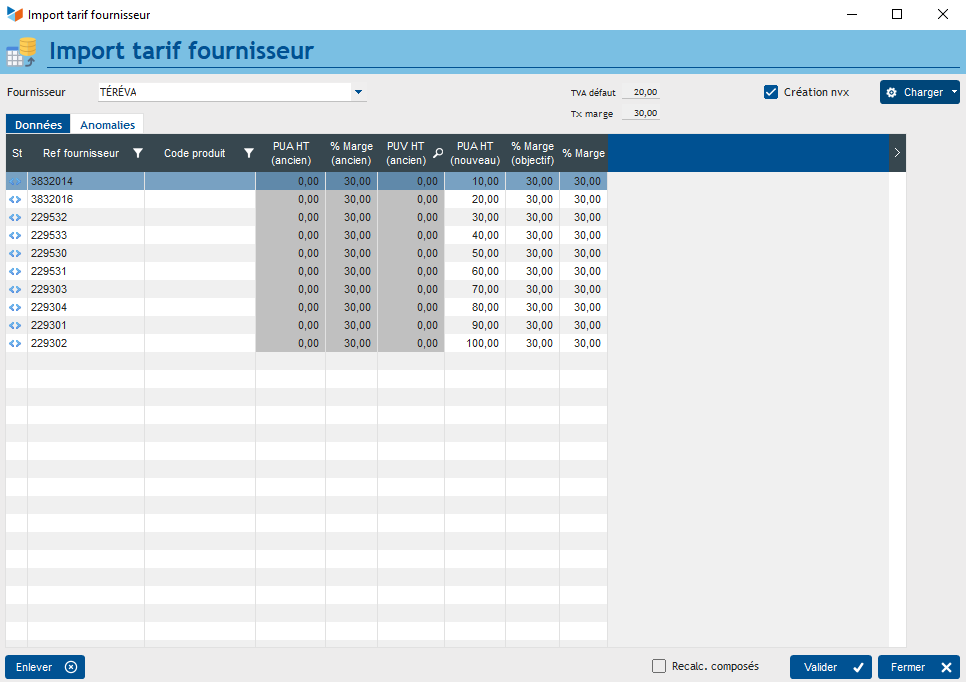Click the status icon for row 229303
The width and height of the screenshot is (966, 682).
coord(16,290)
